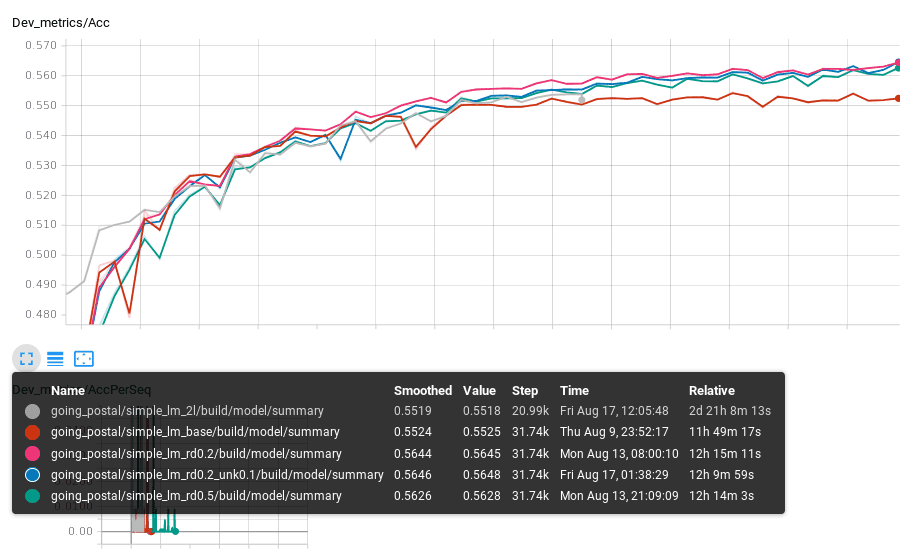
Task: Select run name going_postal/simple_lm_rd0.5/build/model/summary
Action: pos(196,496)
